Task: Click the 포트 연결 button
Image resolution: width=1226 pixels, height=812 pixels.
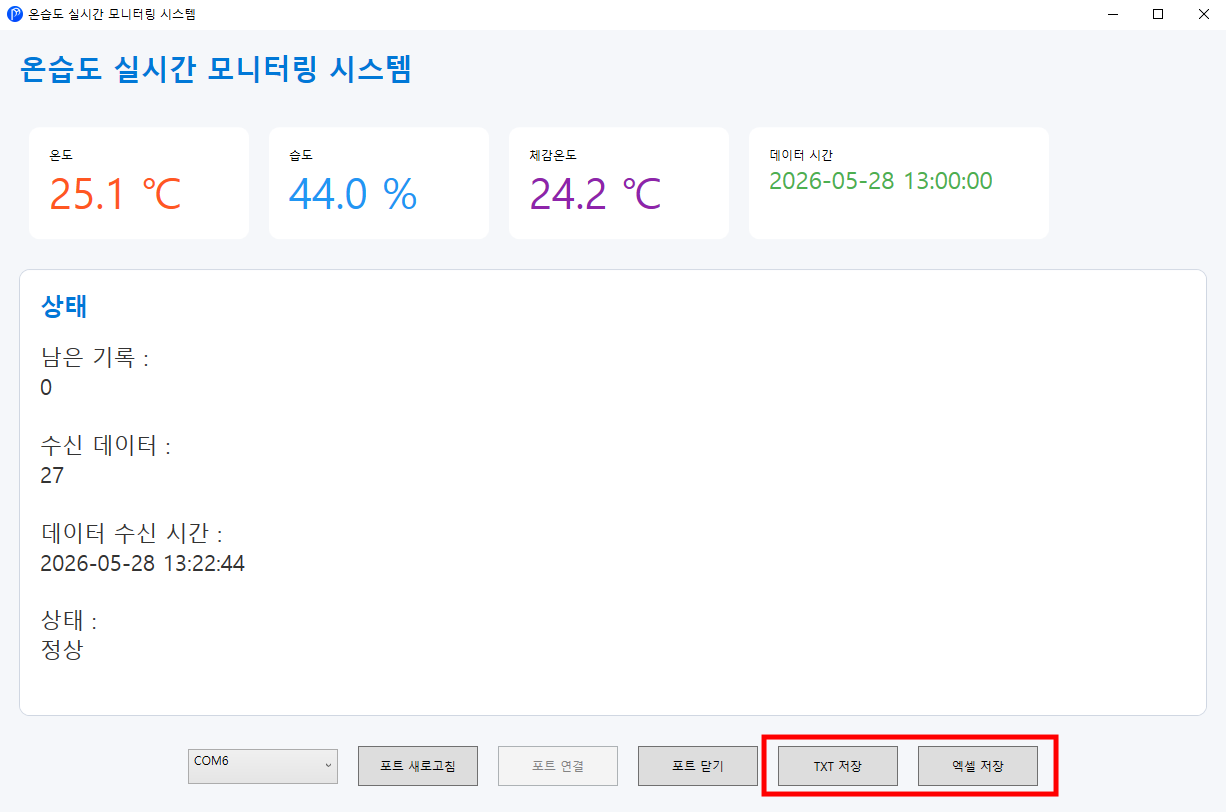Action: tap(558, 766)
